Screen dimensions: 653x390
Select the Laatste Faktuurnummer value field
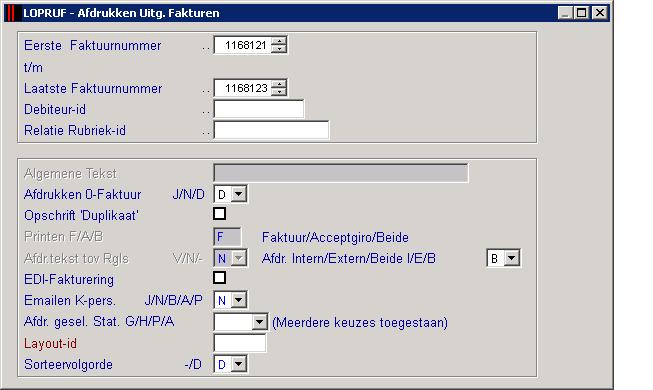(242, 88)
